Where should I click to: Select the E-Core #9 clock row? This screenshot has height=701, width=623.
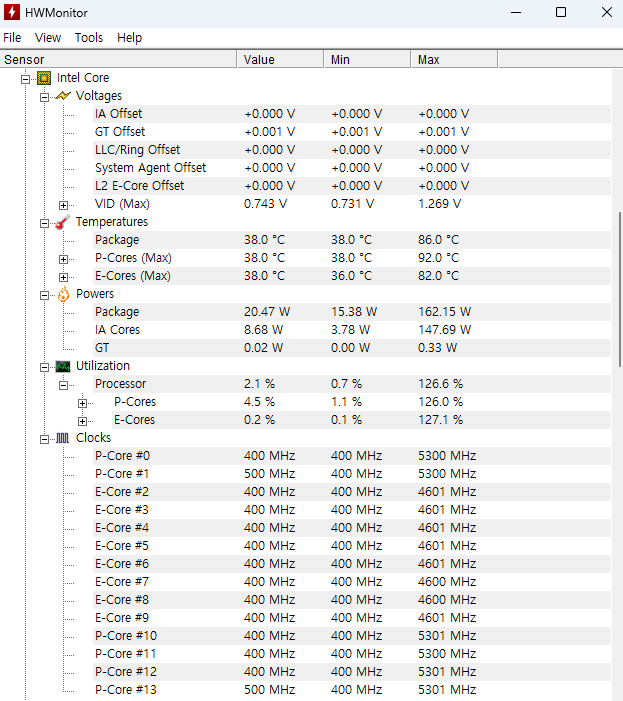[x=352, y=618]
